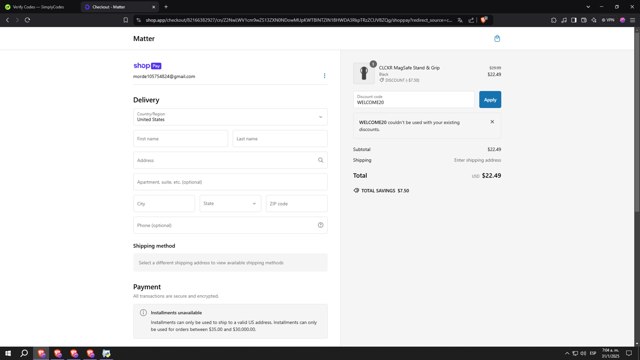Open the music note playlist icon
The width and height of the screenshot is (640, 360).
564,20
